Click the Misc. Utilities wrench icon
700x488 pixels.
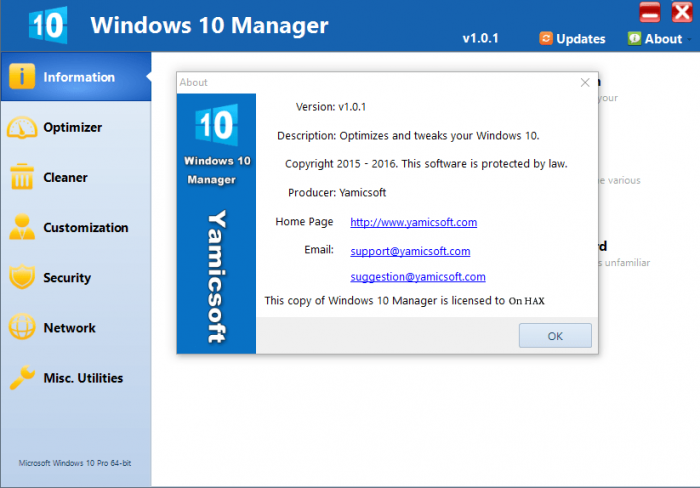(21, 377)
